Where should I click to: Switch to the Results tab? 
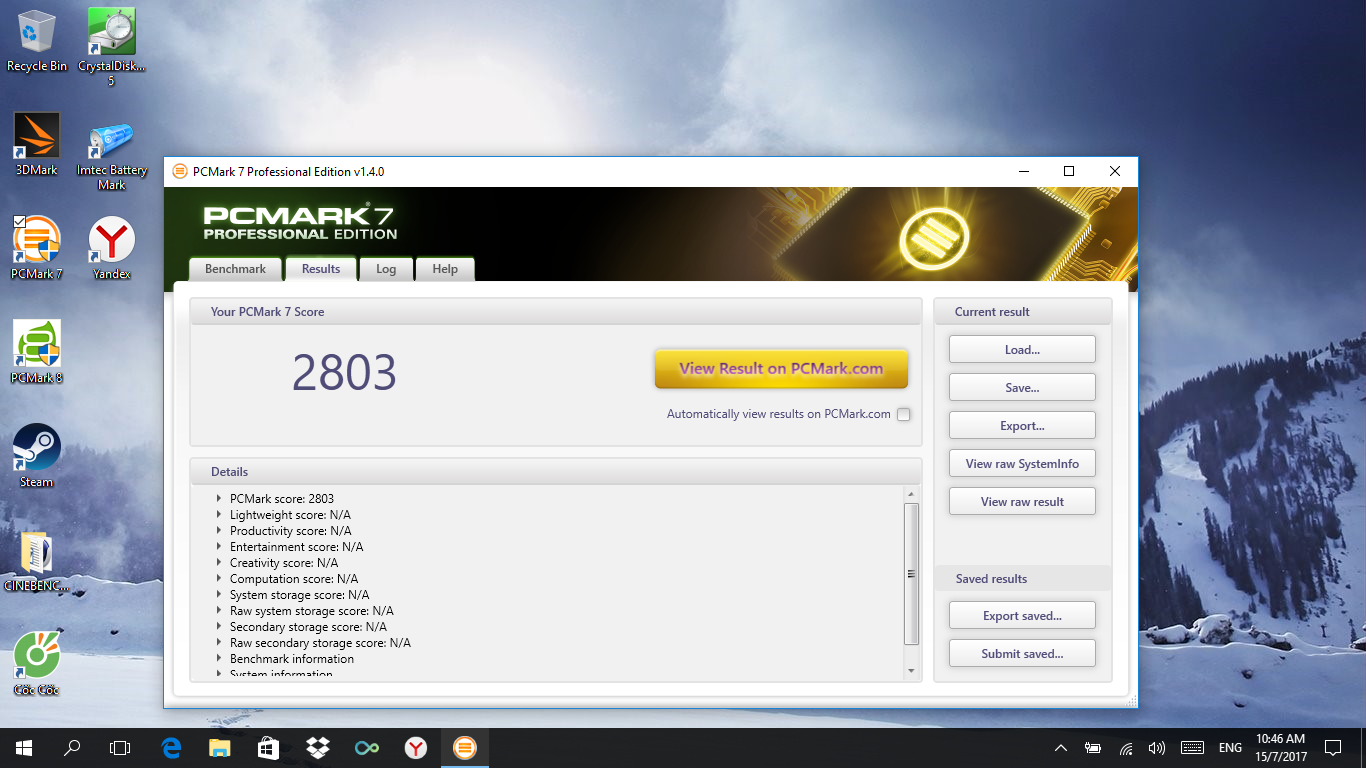point(321,269)
